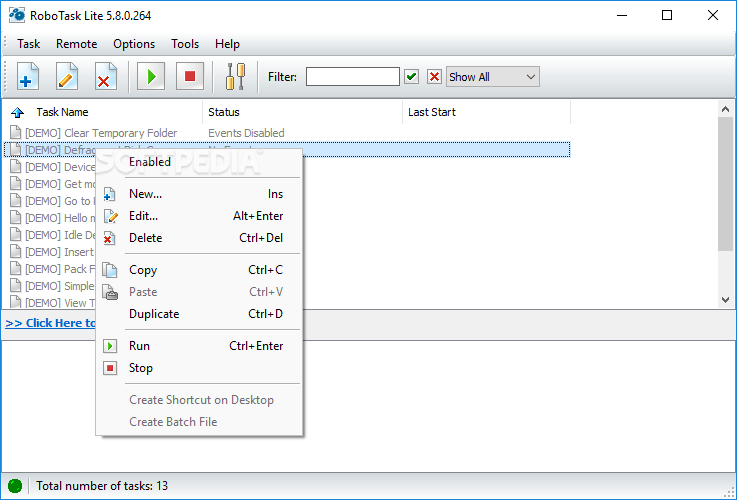Screen dimensions: 737x500
Task: Open the Remote menu
Action: tap(77, 44)
